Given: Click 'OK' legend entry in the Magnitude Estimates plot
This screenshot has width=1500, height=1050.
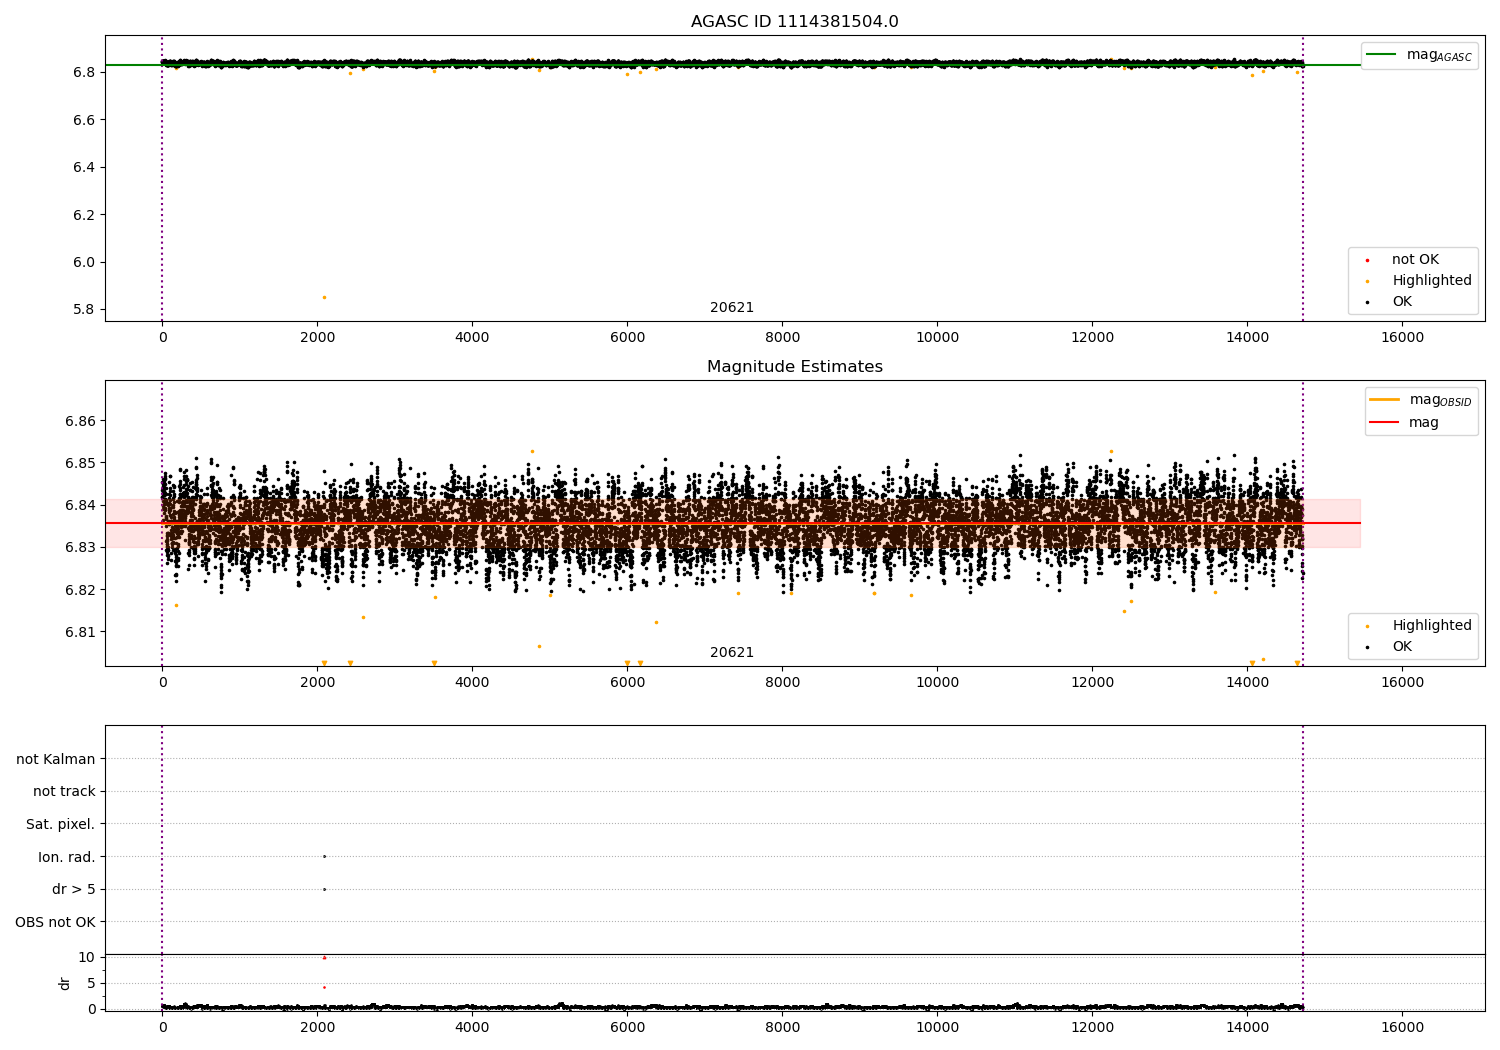Looking at the screenshot, I should (1402, 646).
